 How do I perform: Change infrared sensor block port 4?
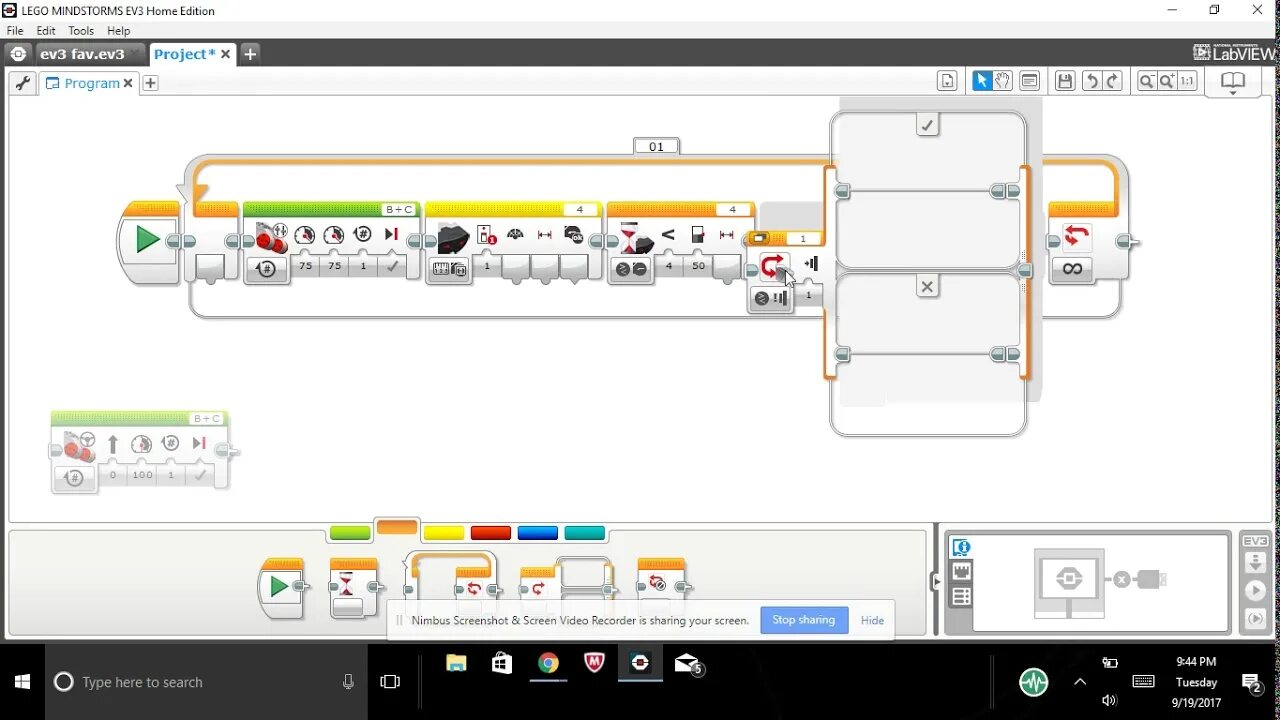pos(579,209)
